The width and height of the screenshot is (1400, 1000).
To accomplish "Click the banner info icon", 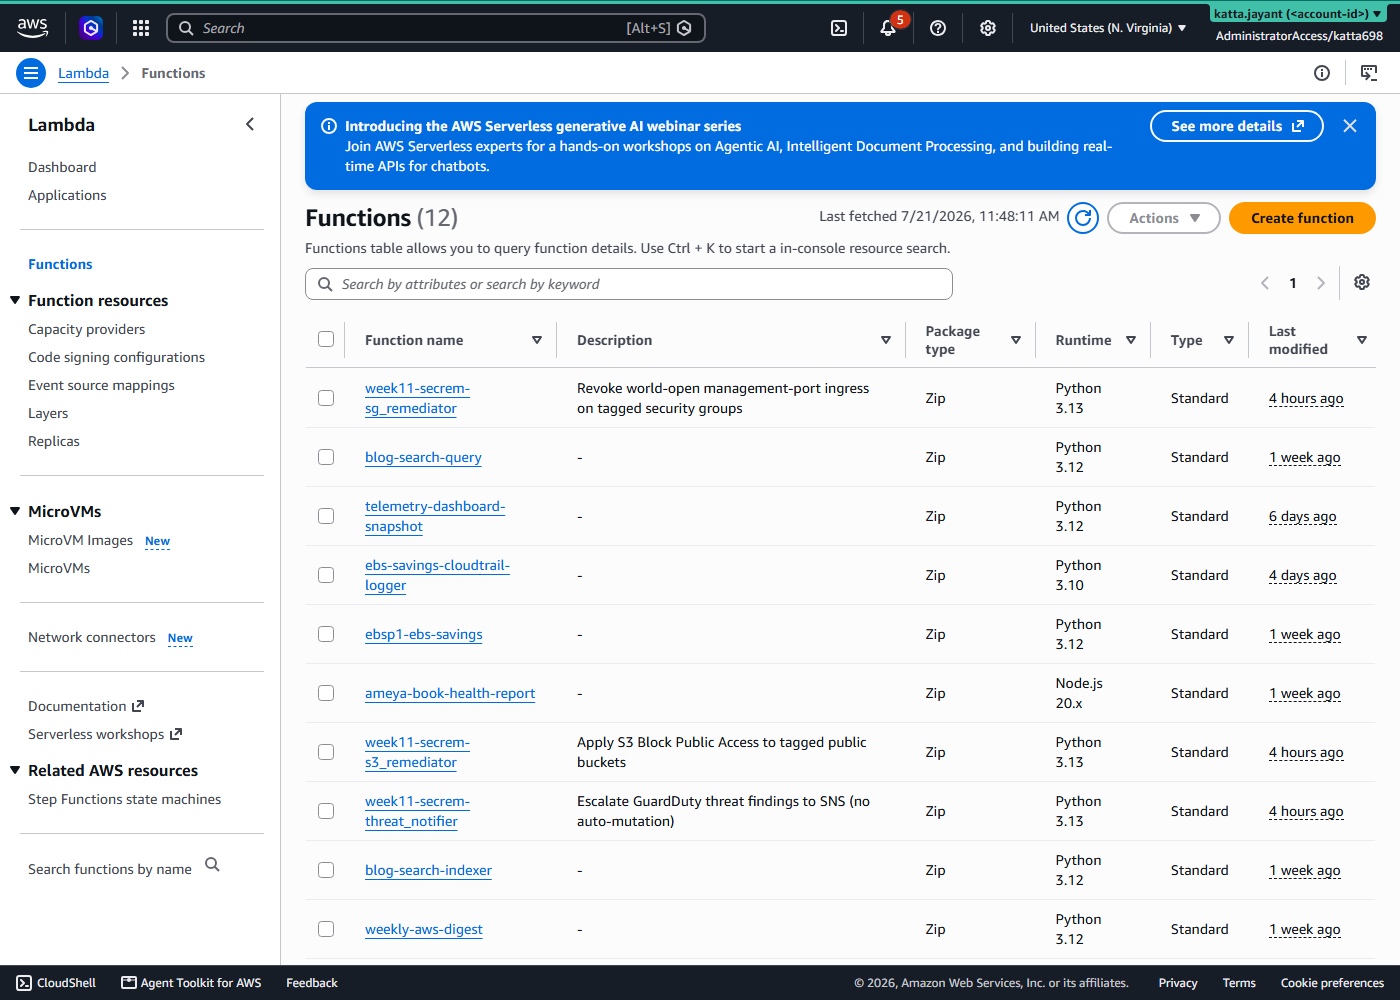I will pos(328,126).
